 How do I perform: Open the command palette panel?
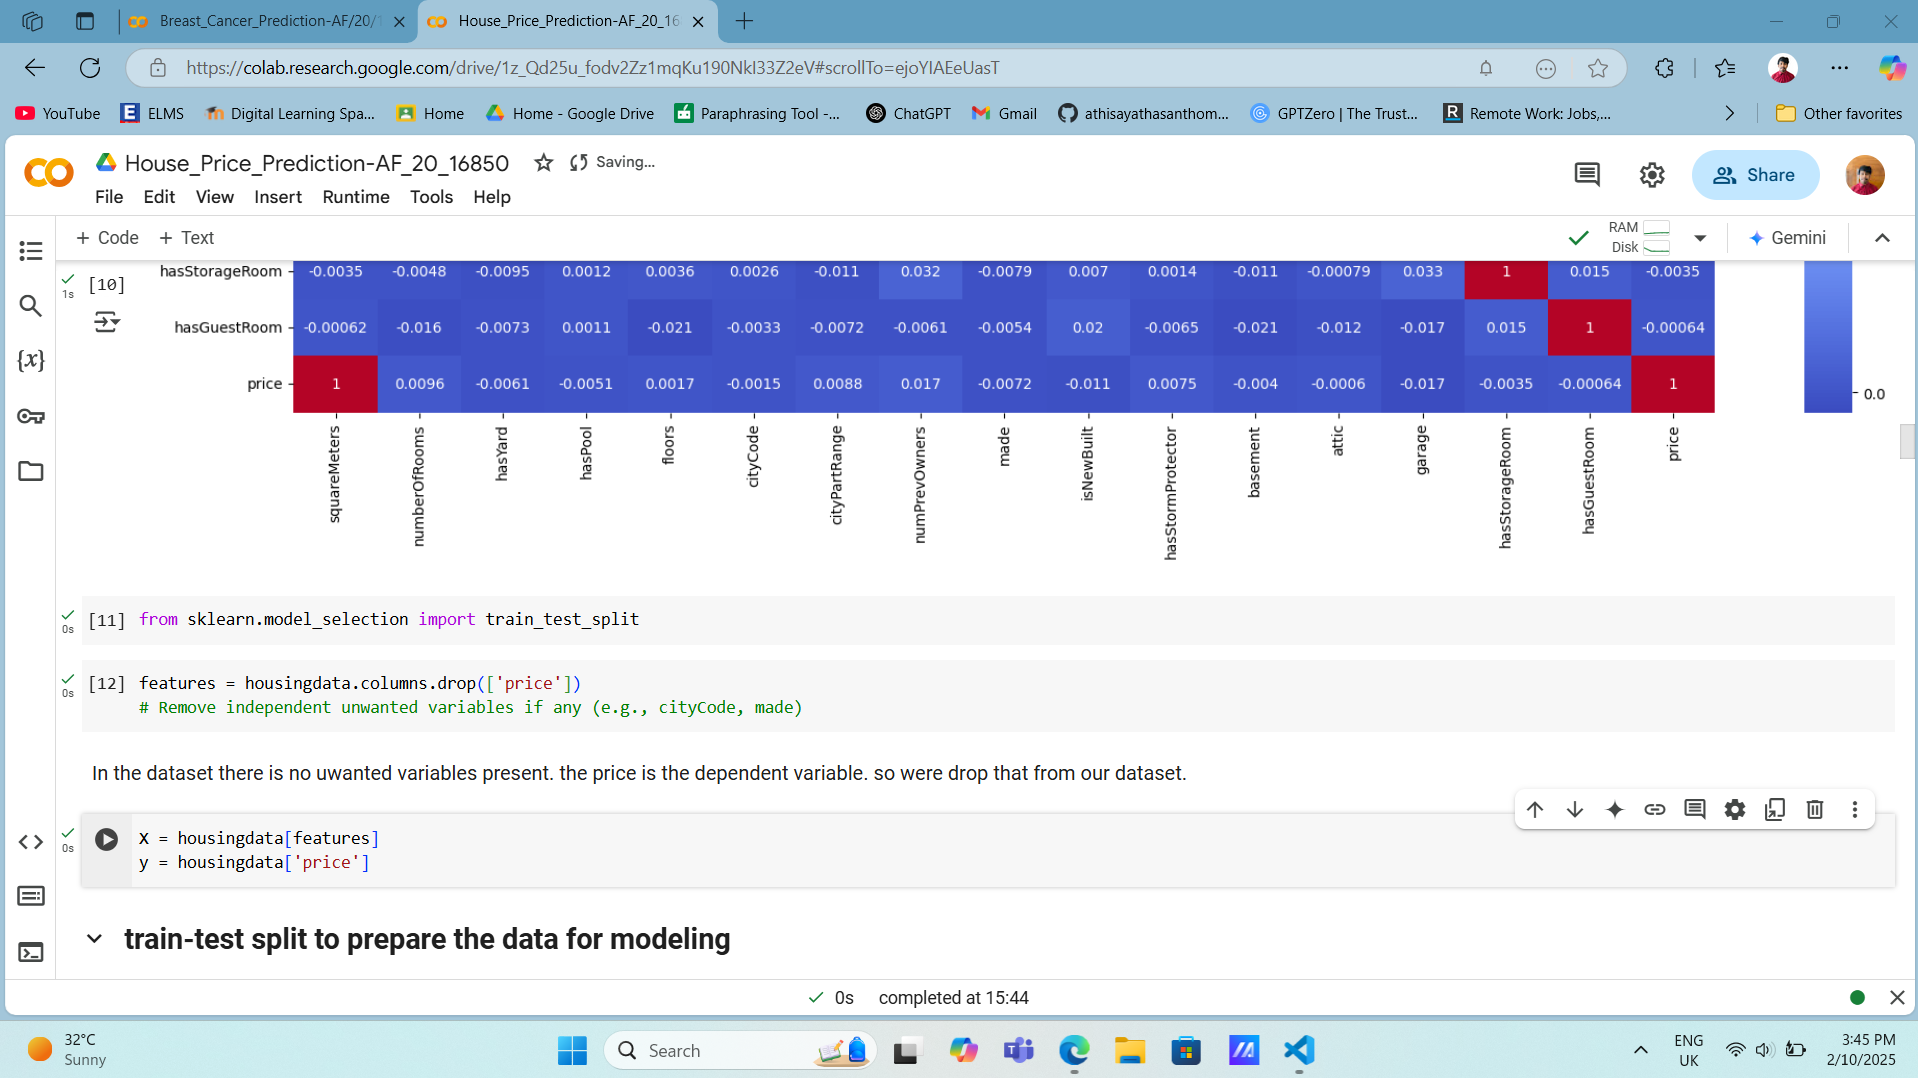(x=31, y=896)
